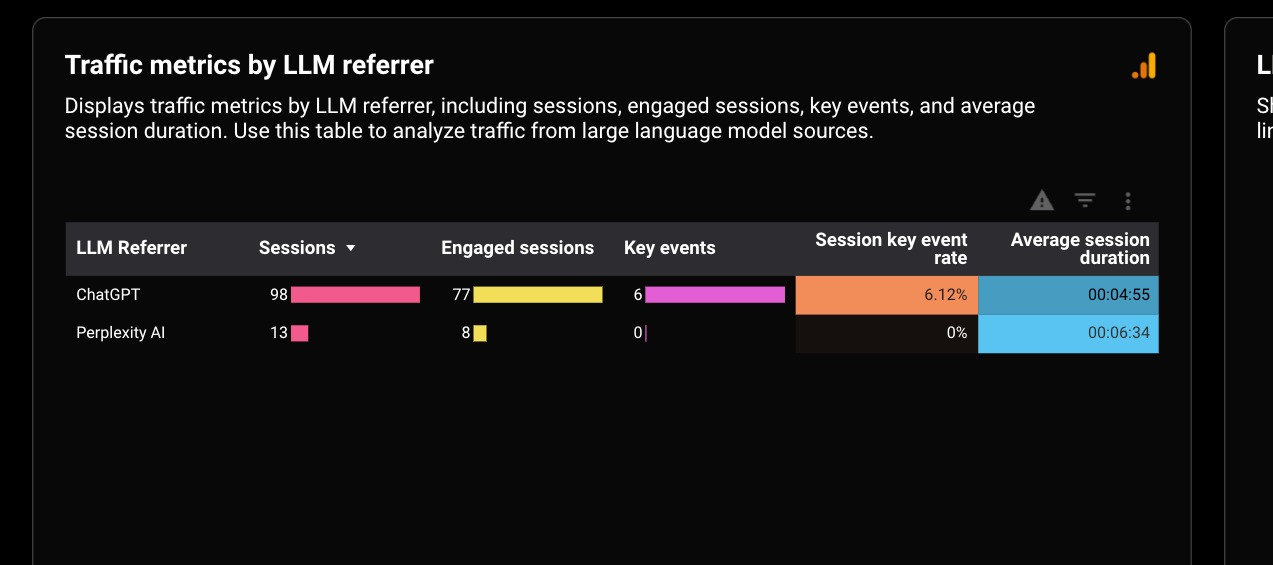Sort by LLM Referrer column header

pos(132,248)
